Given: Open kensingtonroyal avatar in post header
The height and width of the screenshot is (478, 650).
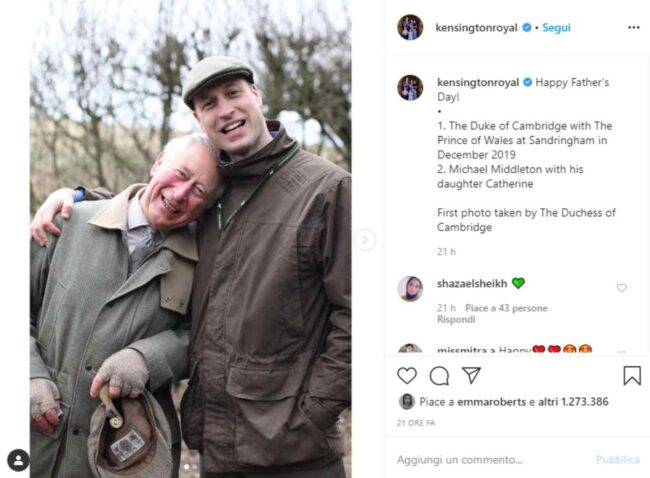Looking at the screenshot, I should point(410,28).
